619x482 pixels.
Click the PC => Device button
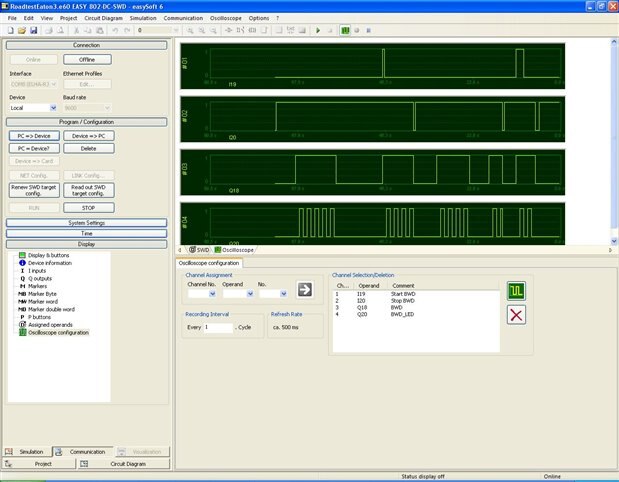point(35,135)
